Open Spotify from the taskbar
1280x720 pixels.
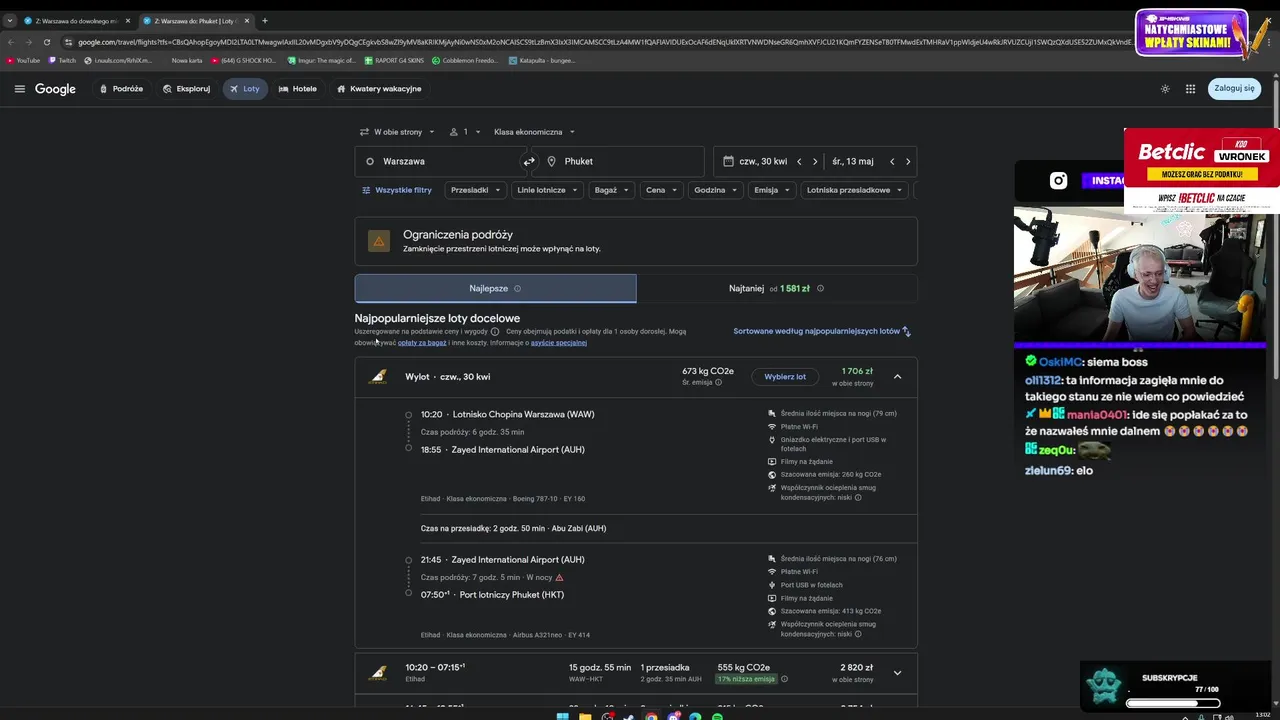point(717,716)
